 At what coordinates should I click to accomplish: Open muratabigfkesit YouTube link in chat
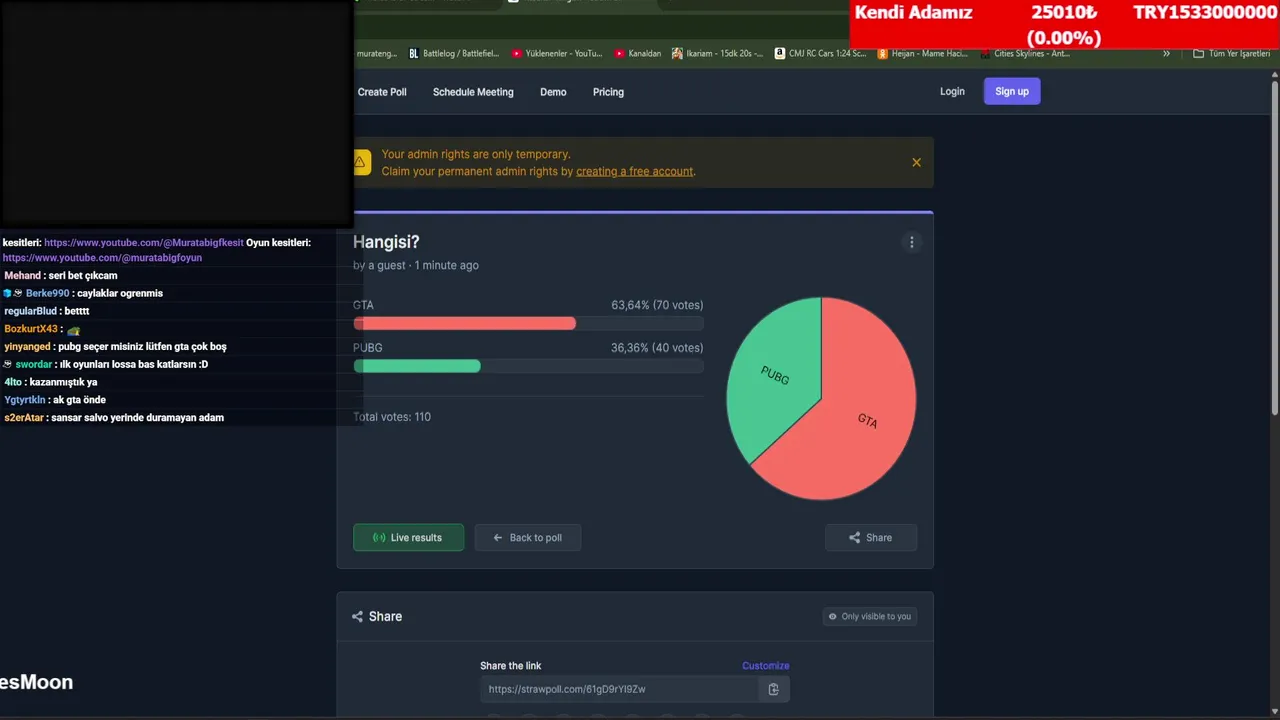[143, 243]
